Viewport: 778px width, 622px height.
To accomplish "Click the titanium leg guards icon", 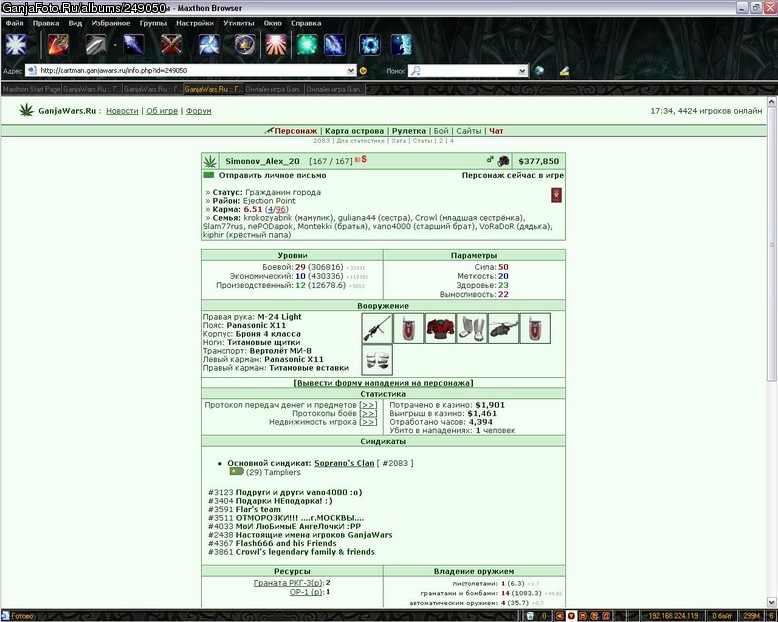I will [x=471, y=328].
